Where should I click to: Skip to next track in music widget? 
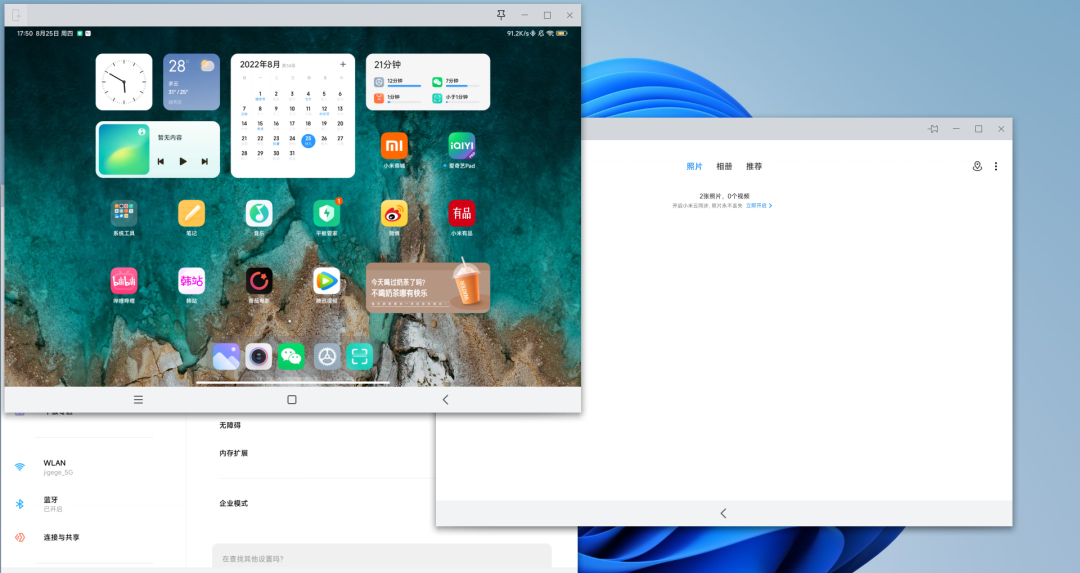click(x=205, y=161)
